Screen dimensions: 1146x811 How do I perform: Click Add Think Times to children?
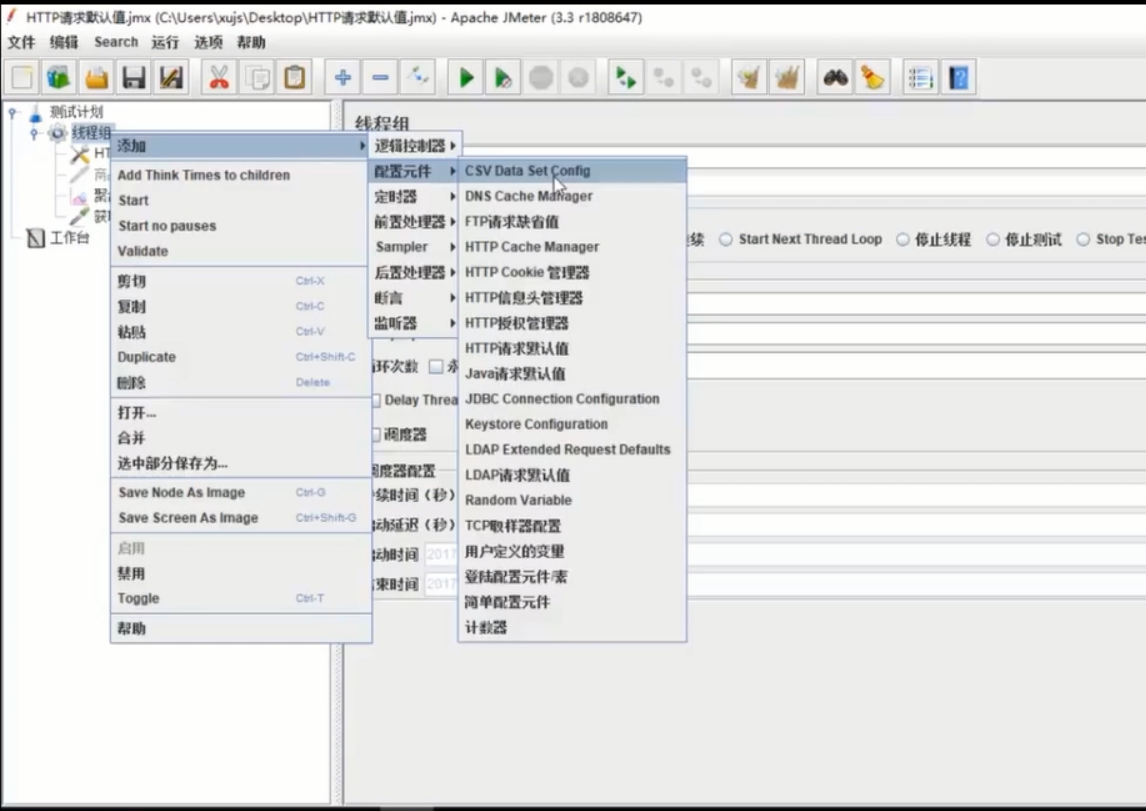click(204, 175)
